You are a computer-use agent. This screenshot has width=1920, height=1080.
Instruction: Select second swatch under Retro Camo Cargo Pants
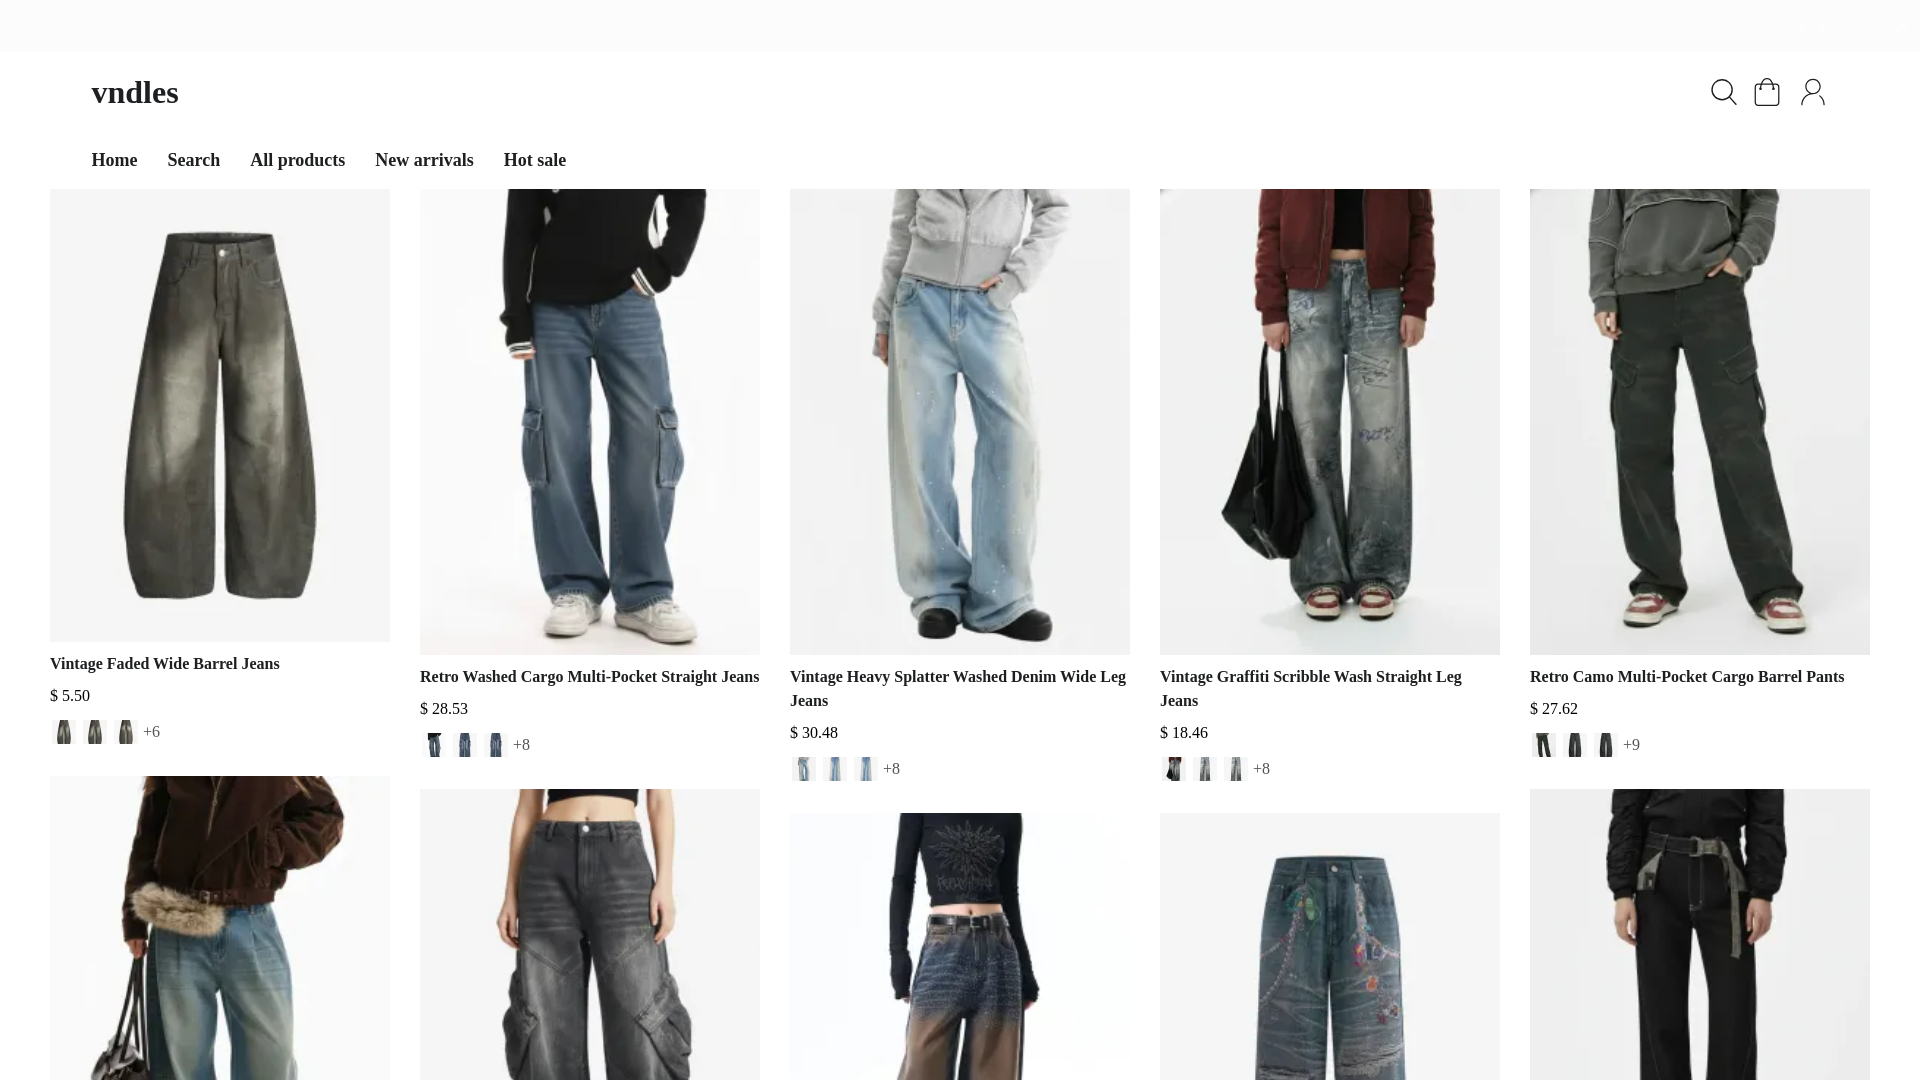1575,745
